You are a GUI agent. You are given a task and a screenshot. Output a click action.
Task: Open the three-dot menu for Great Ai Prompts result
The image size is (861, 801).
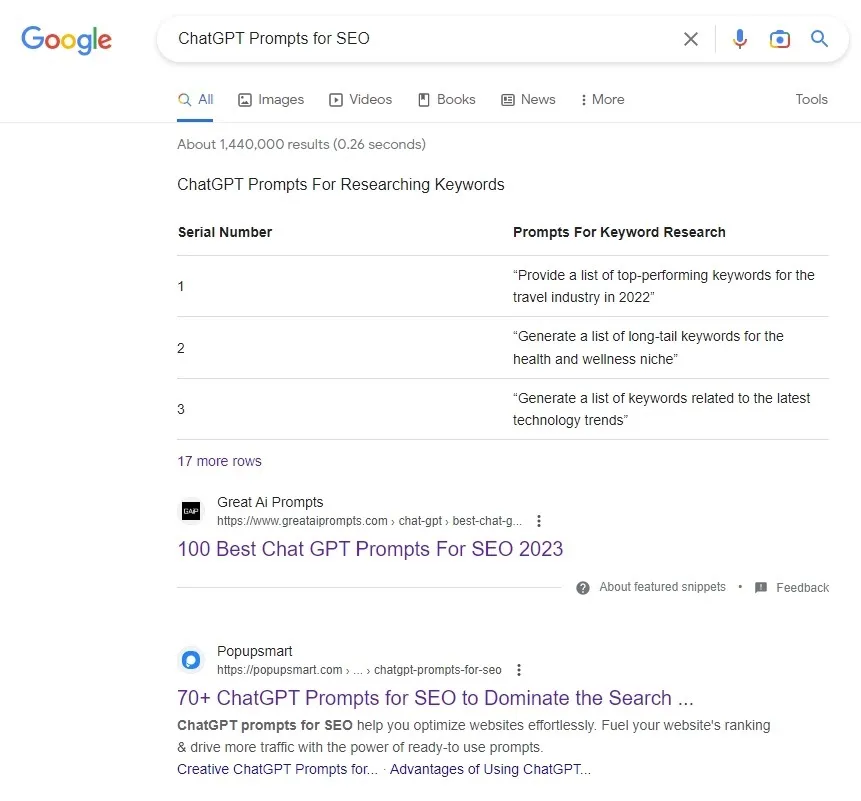539,521
